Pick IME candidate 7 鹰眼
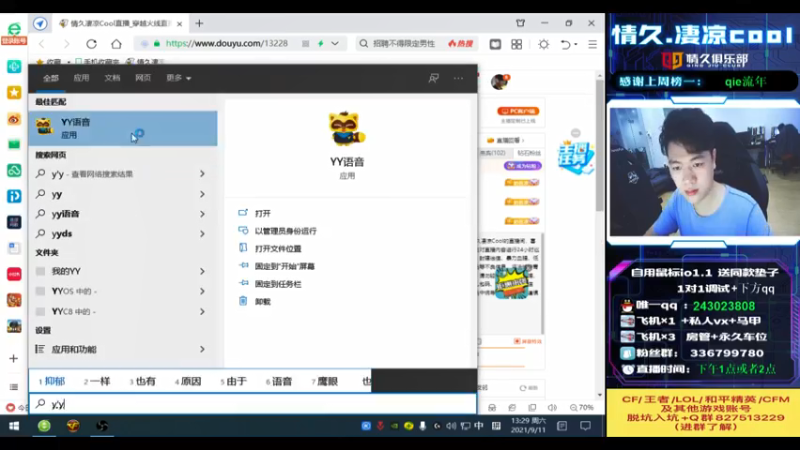This screenshot has width=800, height=450. click(324, 381)
